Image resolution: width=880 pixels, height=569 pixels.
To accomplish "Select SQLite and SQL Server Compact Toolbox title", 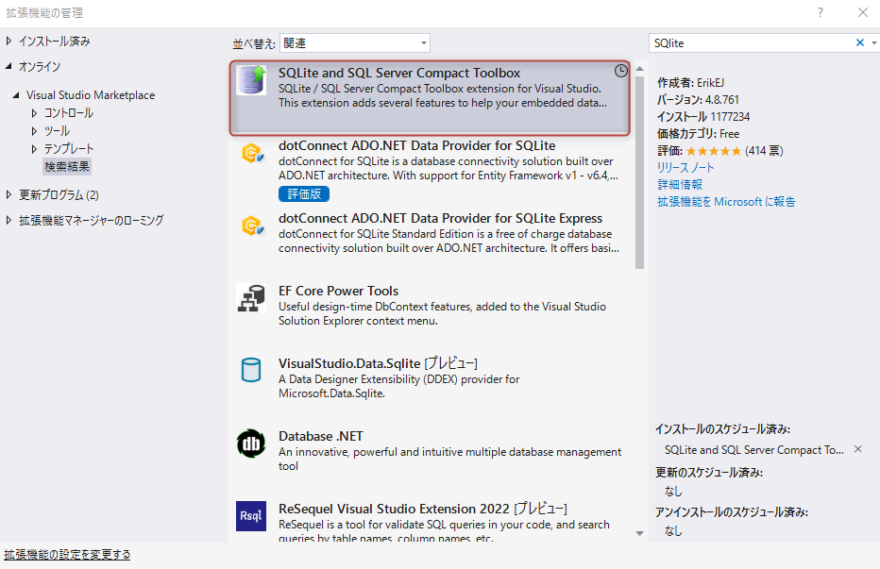I will tap(400, 73).
